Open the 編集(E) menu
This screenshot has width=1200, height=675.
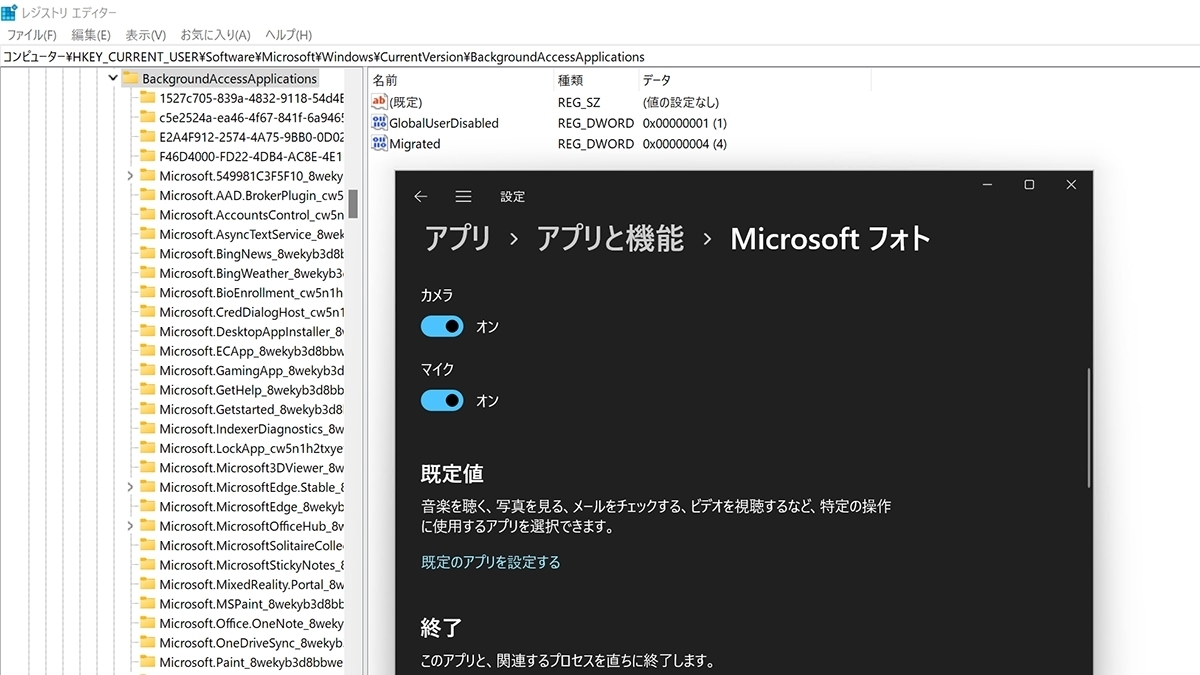91,35
